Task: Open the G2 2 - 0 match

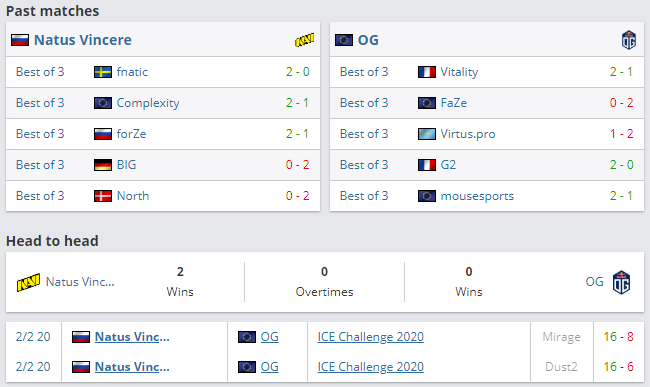Action: pyautogui.click(x=487, y=165)
